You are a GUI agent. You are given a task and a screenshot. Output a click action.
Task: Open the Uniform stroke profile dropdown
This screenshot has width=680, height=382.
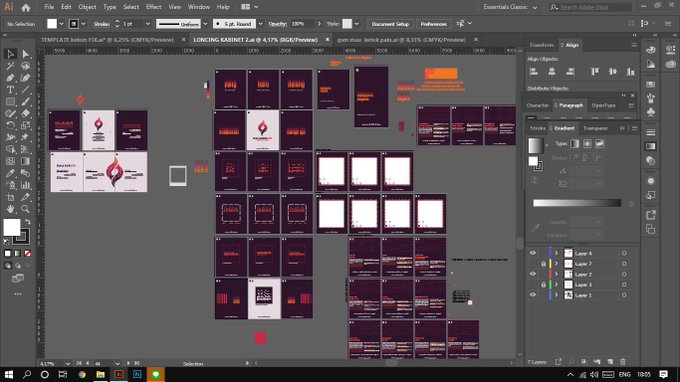pos(205,24)
